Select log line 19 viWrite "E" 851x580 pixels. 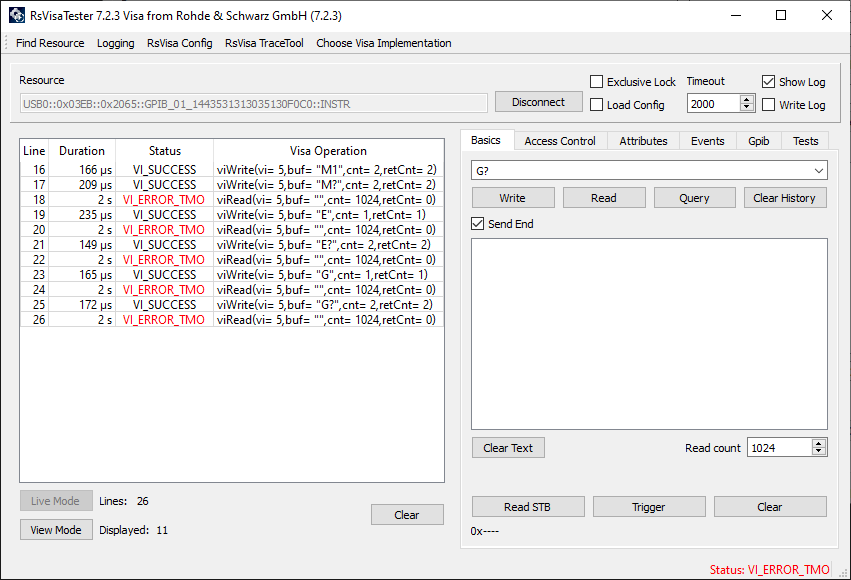click(232, 215)
